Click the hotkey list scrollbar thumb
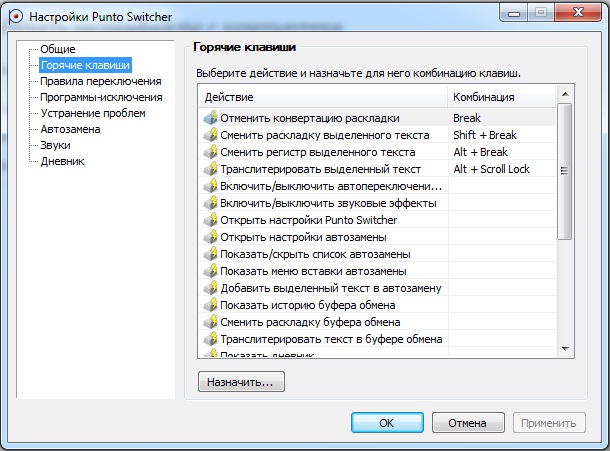 [565, 171]
